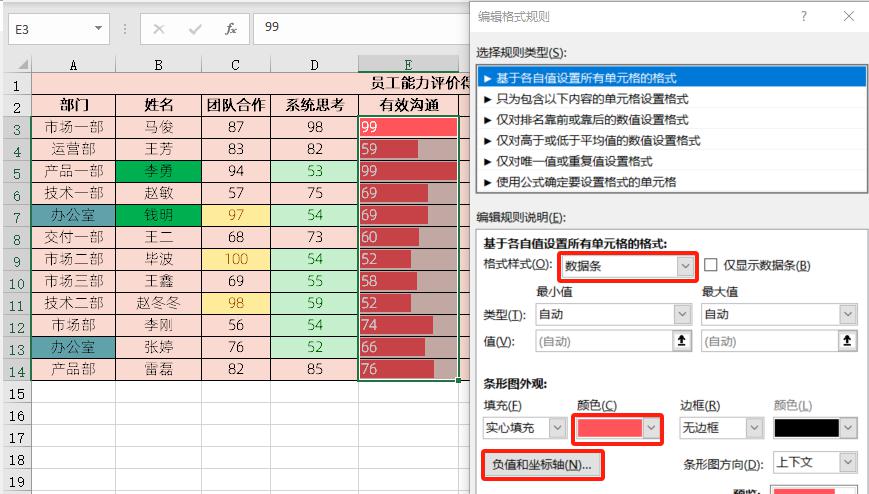
Task: Click the formula bar confirm checkmark icon
Action: [195, 29]
